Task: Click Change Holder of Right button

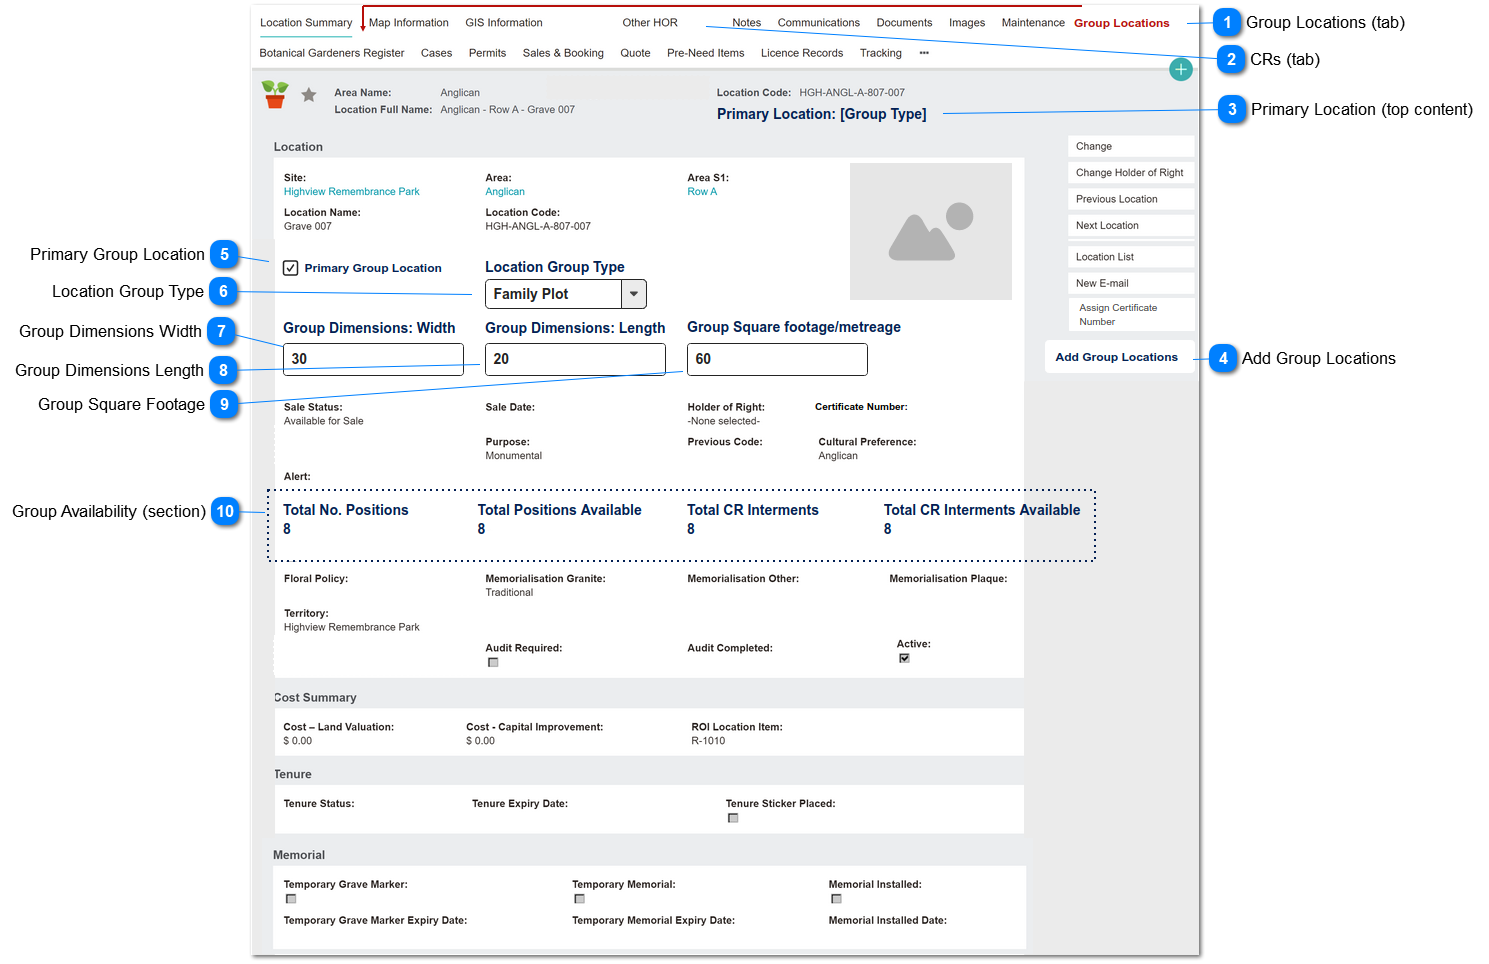Action: click(x=1131, y=173)
